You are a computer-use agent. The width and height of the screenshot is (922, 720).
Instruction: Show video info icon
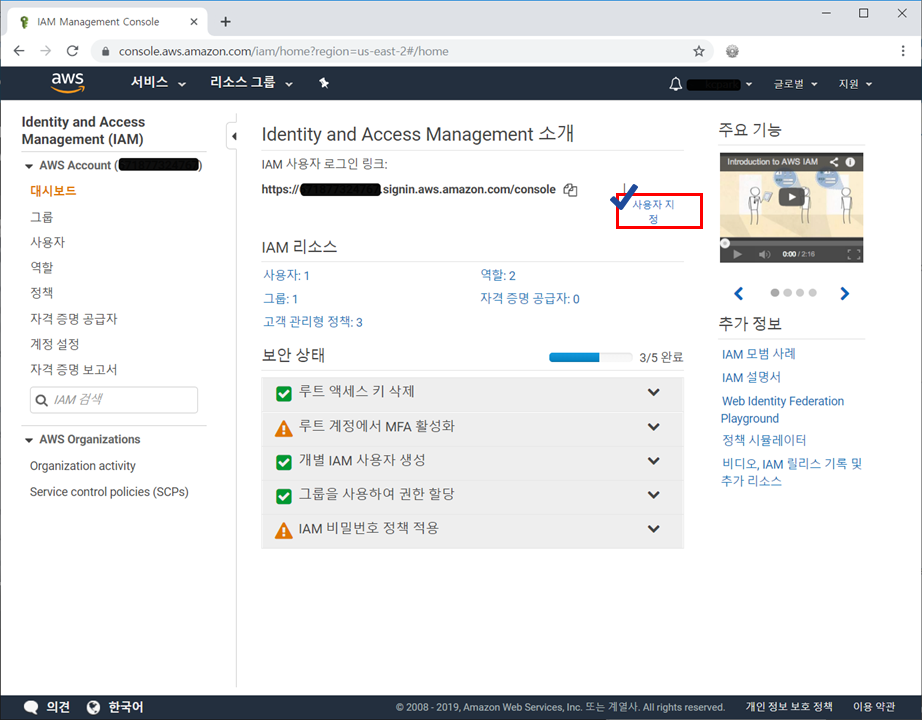850,162
